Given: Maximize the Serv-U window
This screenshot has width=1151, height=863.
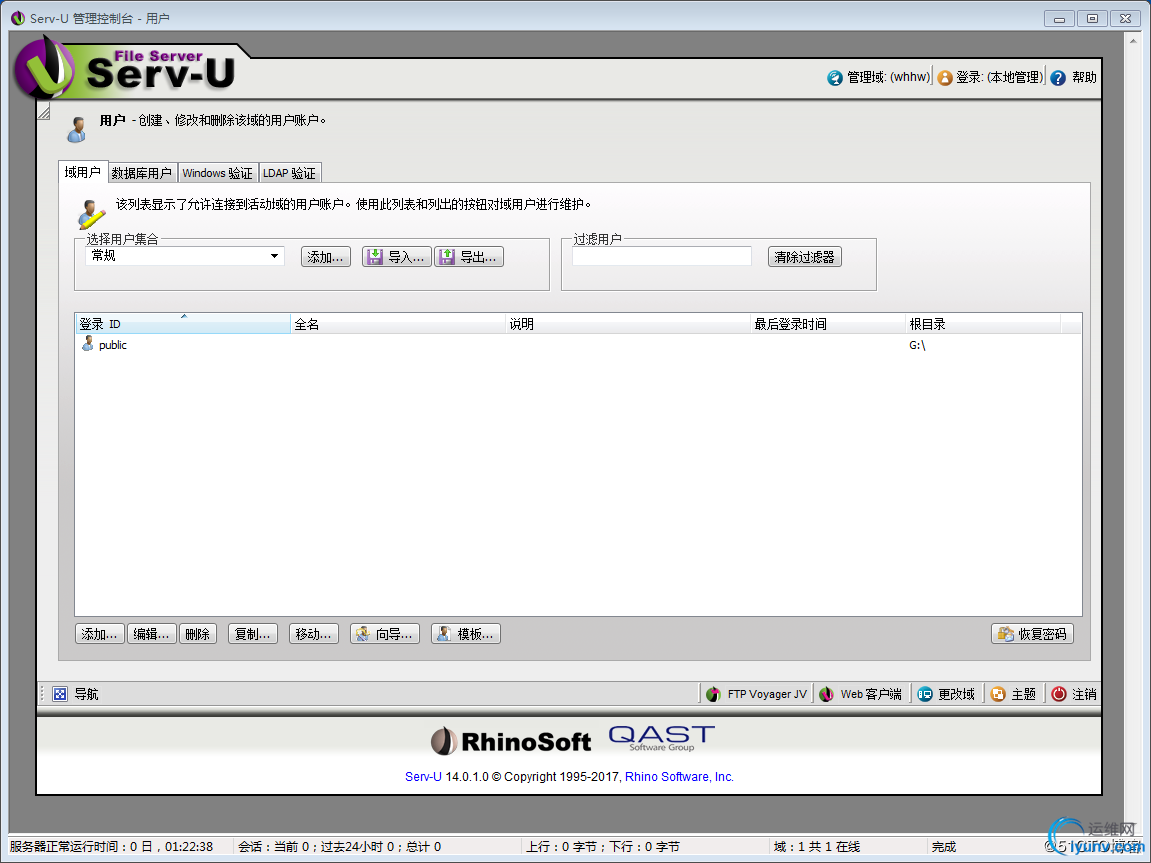Looking at the screenshot, I should coord(1092,18).
